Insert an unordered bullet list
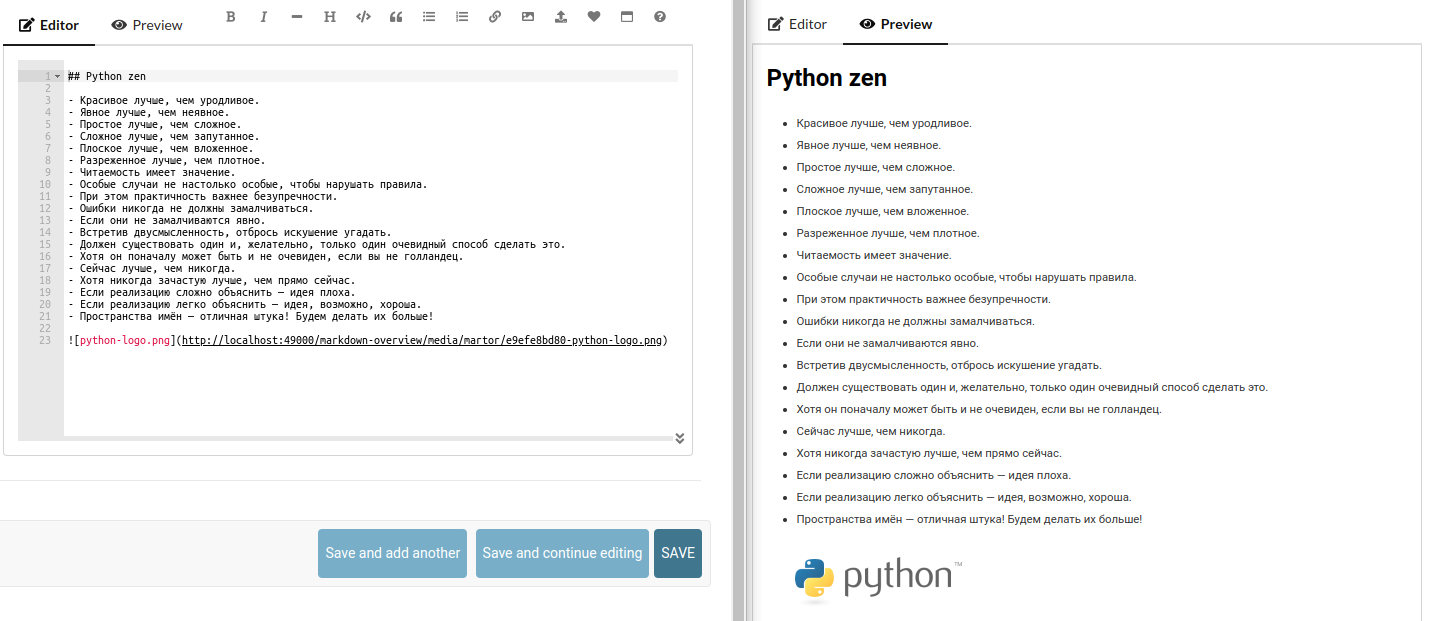 click(429, 17)
